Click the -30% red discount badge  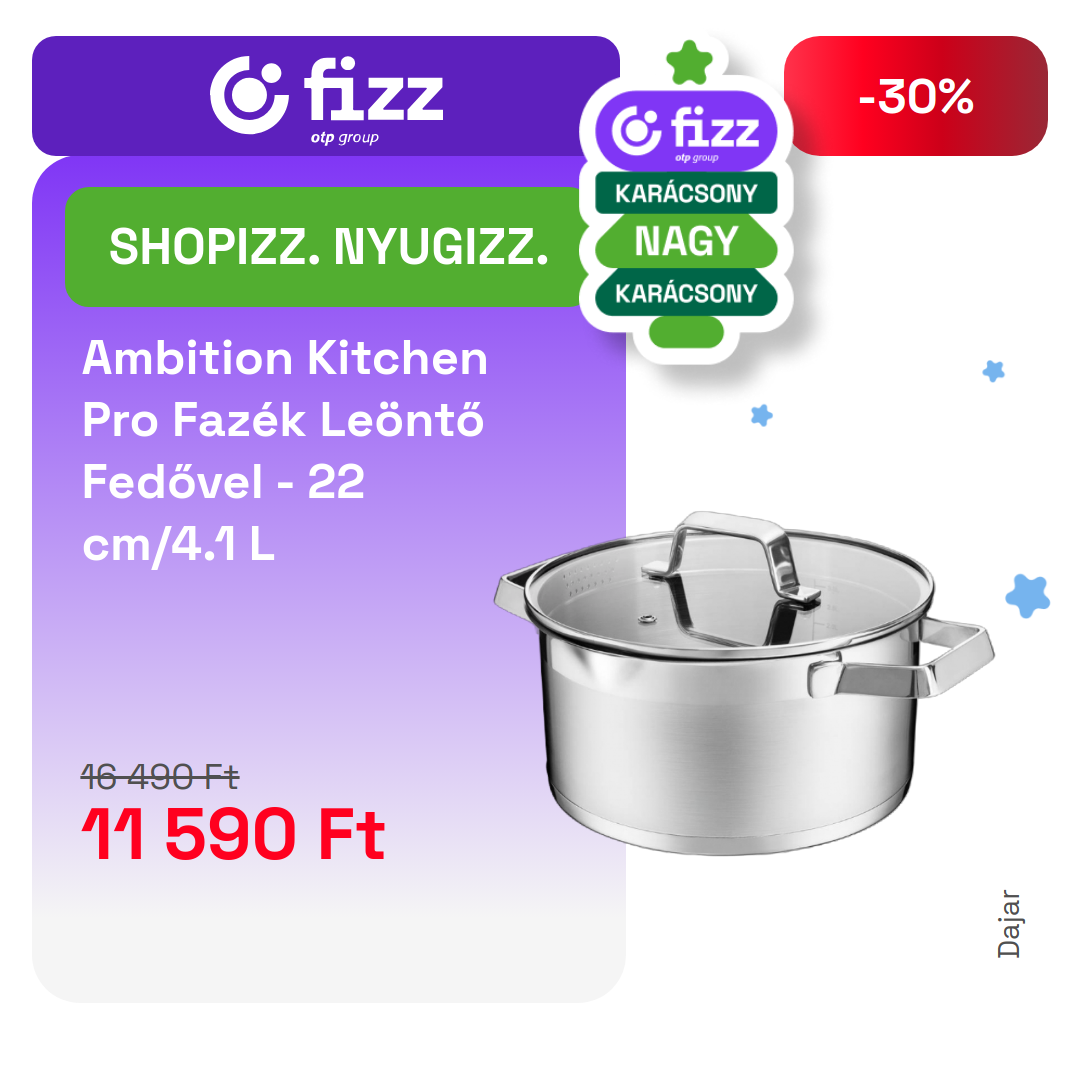(915, 96)
